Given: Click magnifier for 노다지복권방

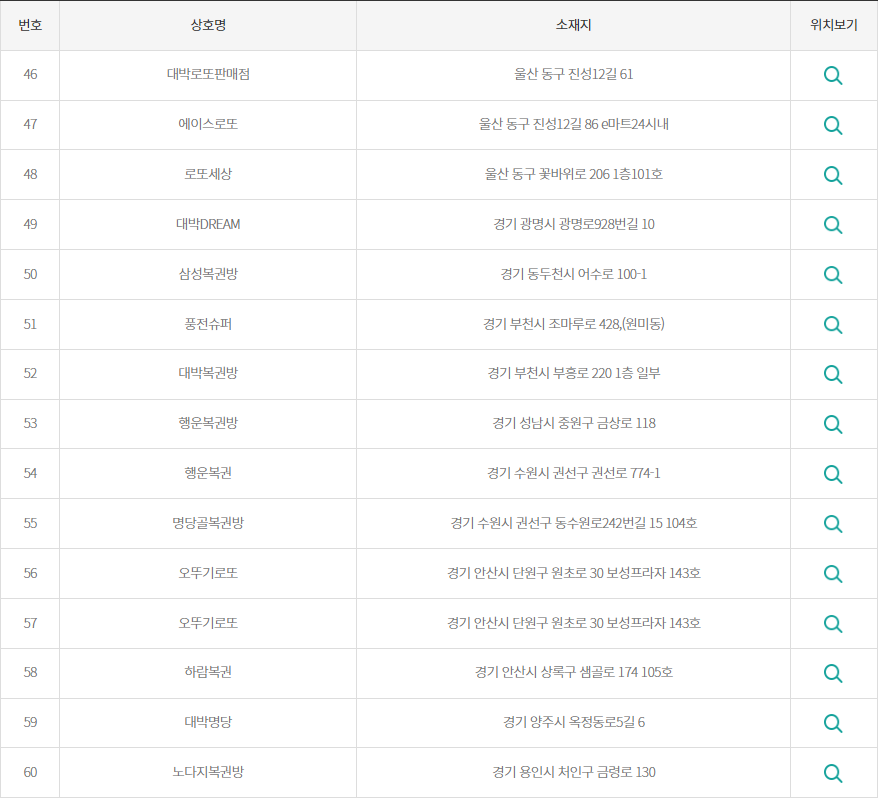Looking at the screenshot, I should 833,772.
